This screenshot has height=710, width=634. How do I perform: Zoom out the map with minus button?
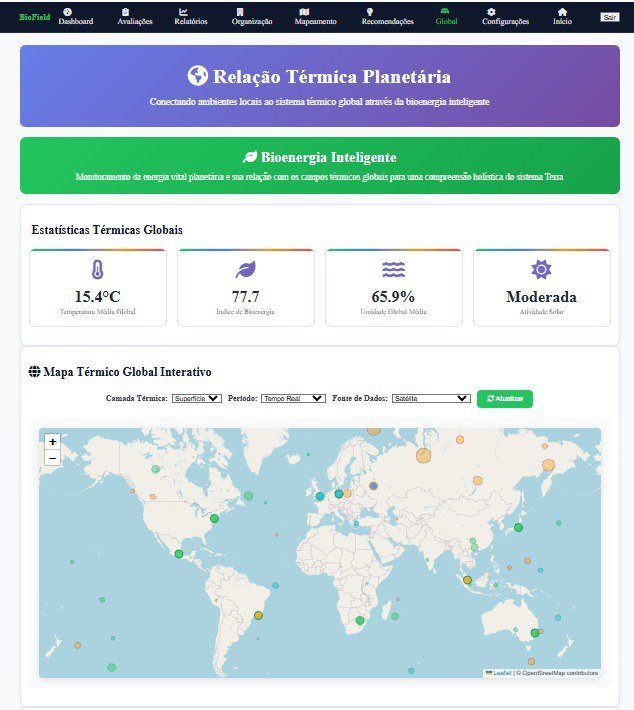point(53,457)
